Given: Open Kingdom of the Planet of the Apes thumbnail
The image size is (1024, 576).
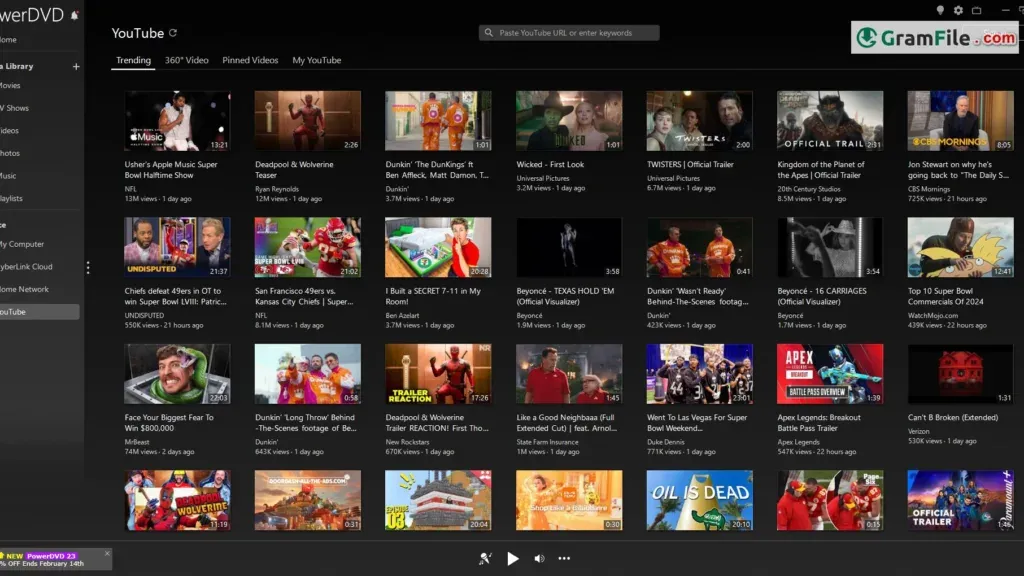Looking at the screenshot, I should click(x=830, y=121).
